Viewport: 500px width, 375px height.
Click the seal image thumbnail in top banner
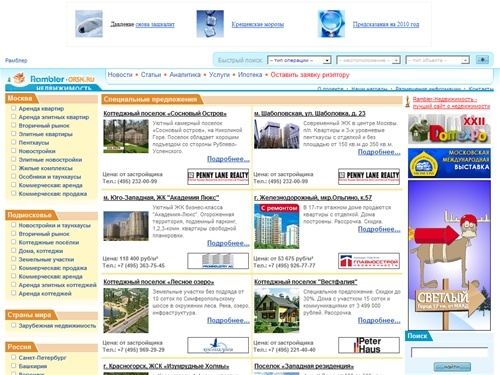(x=89, y=24)
